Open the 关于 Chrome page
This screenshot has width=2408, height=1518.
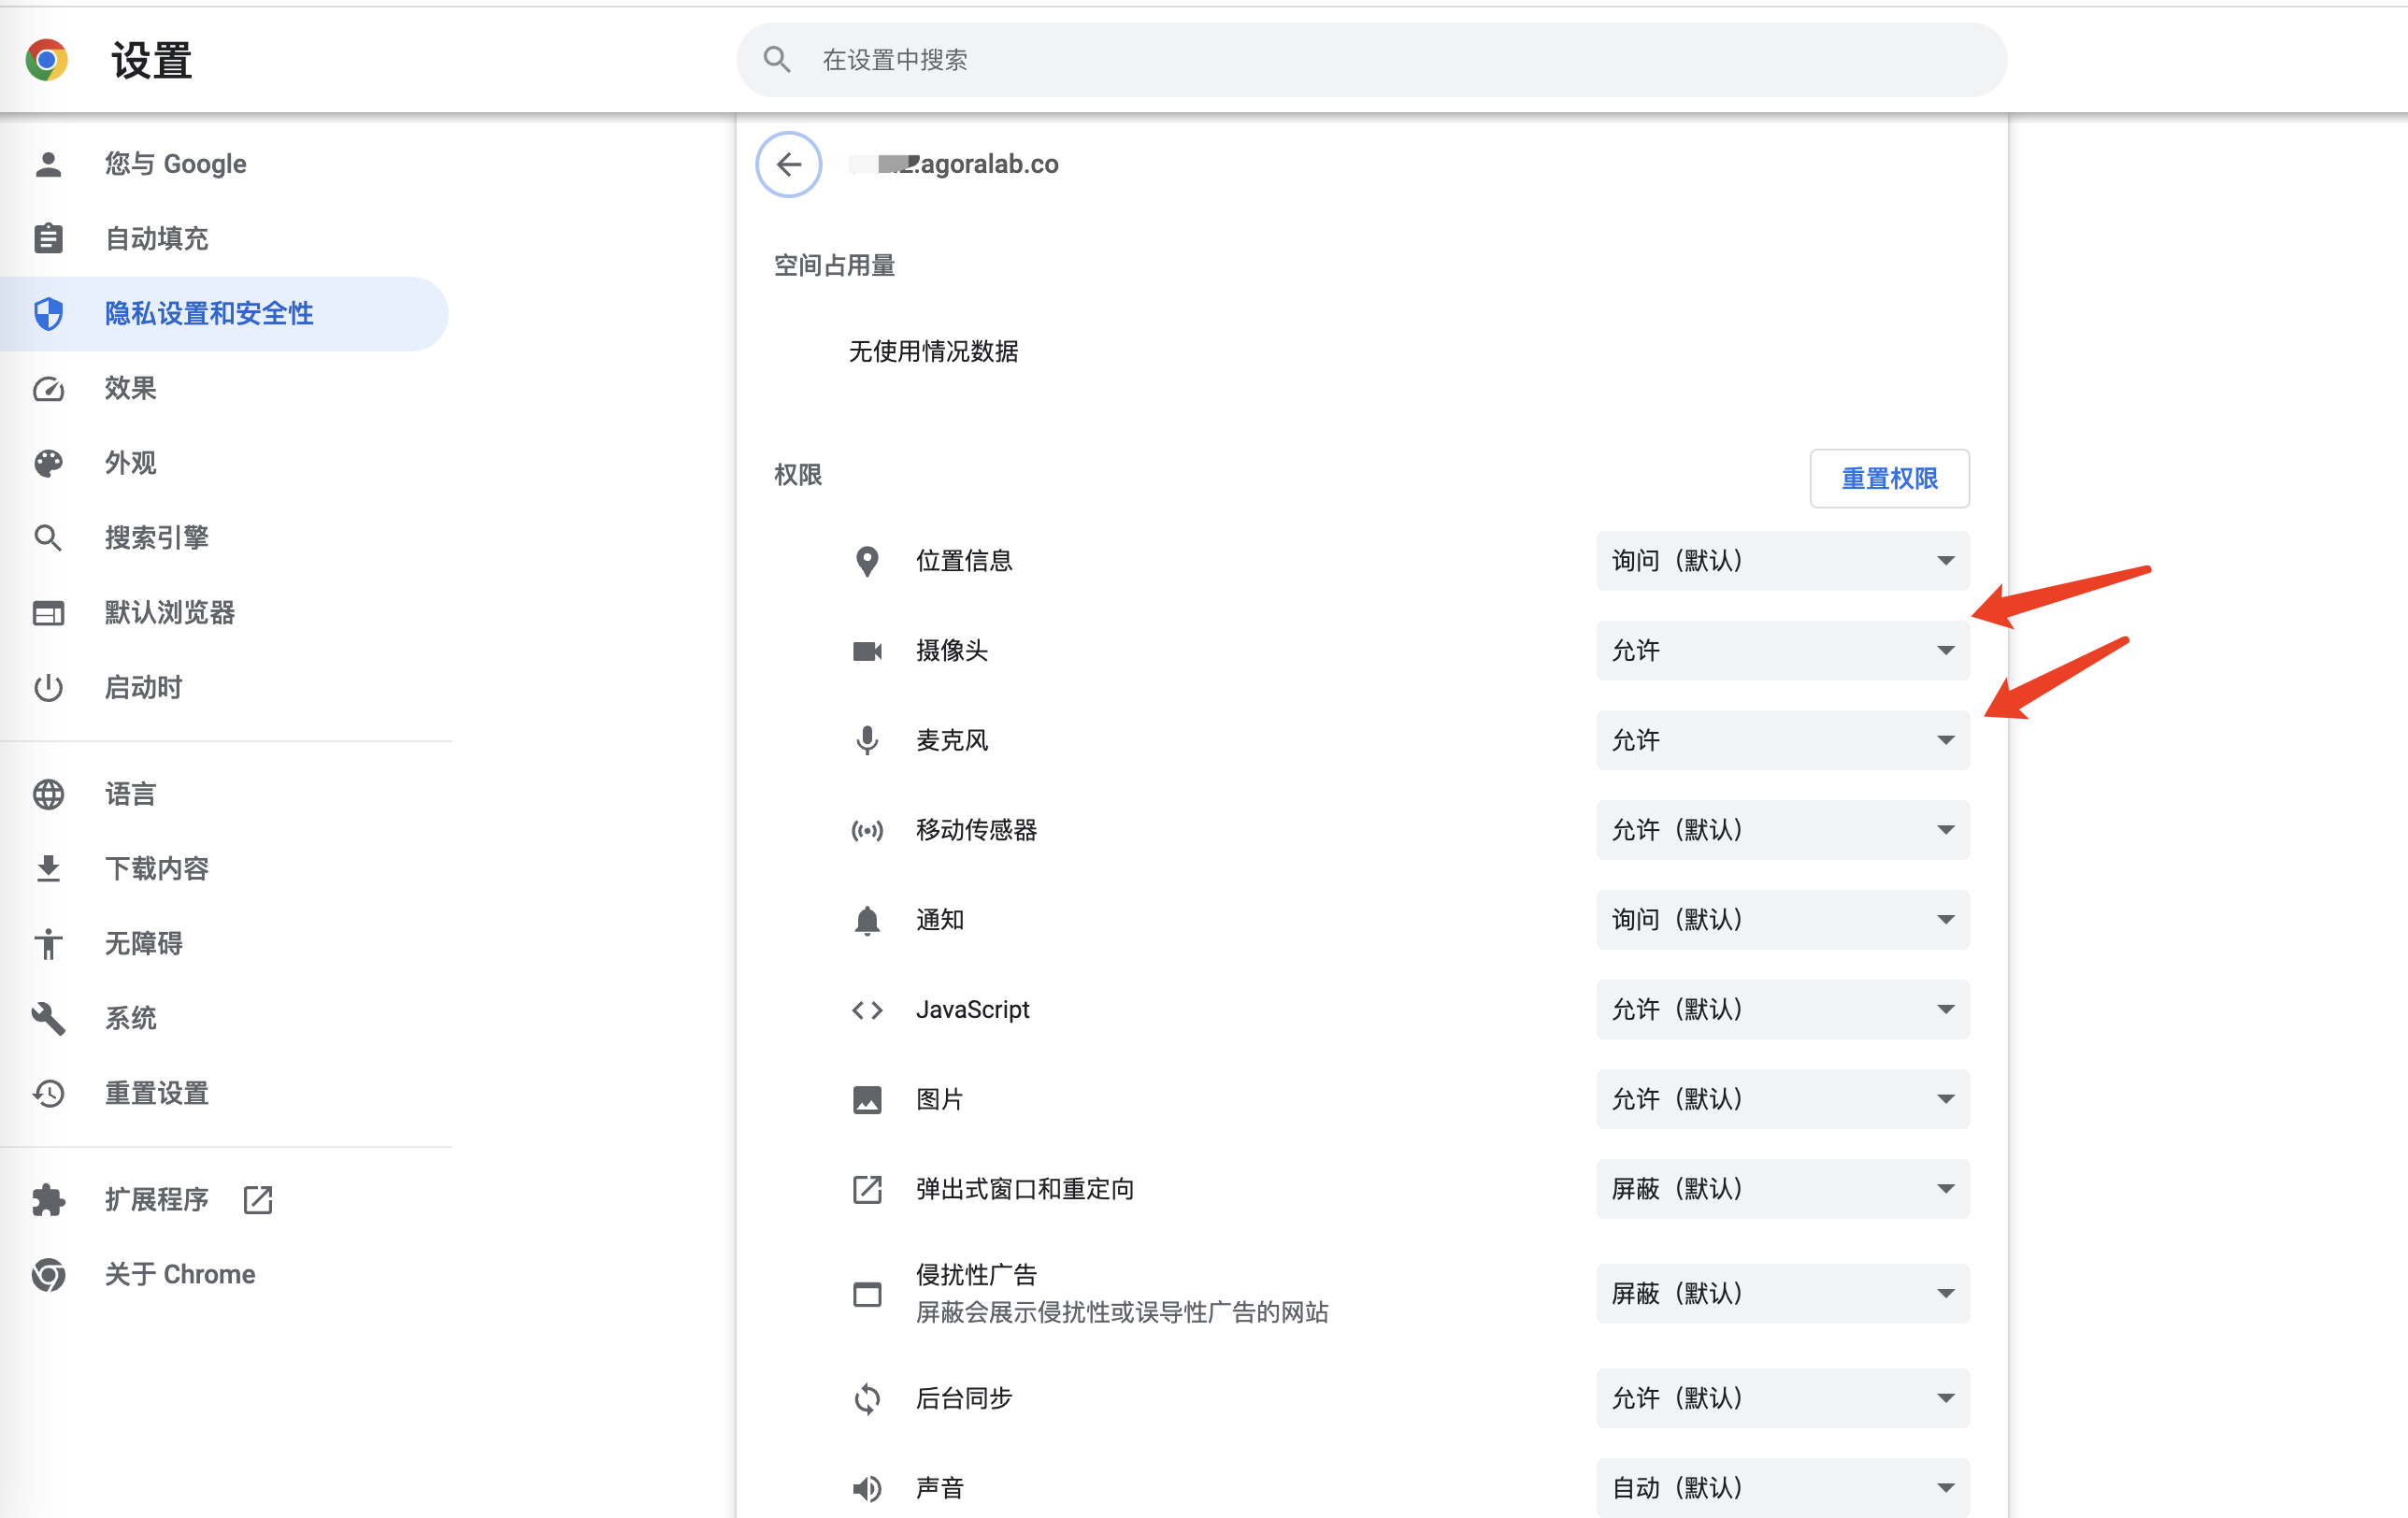click(x=224, y=1275)
